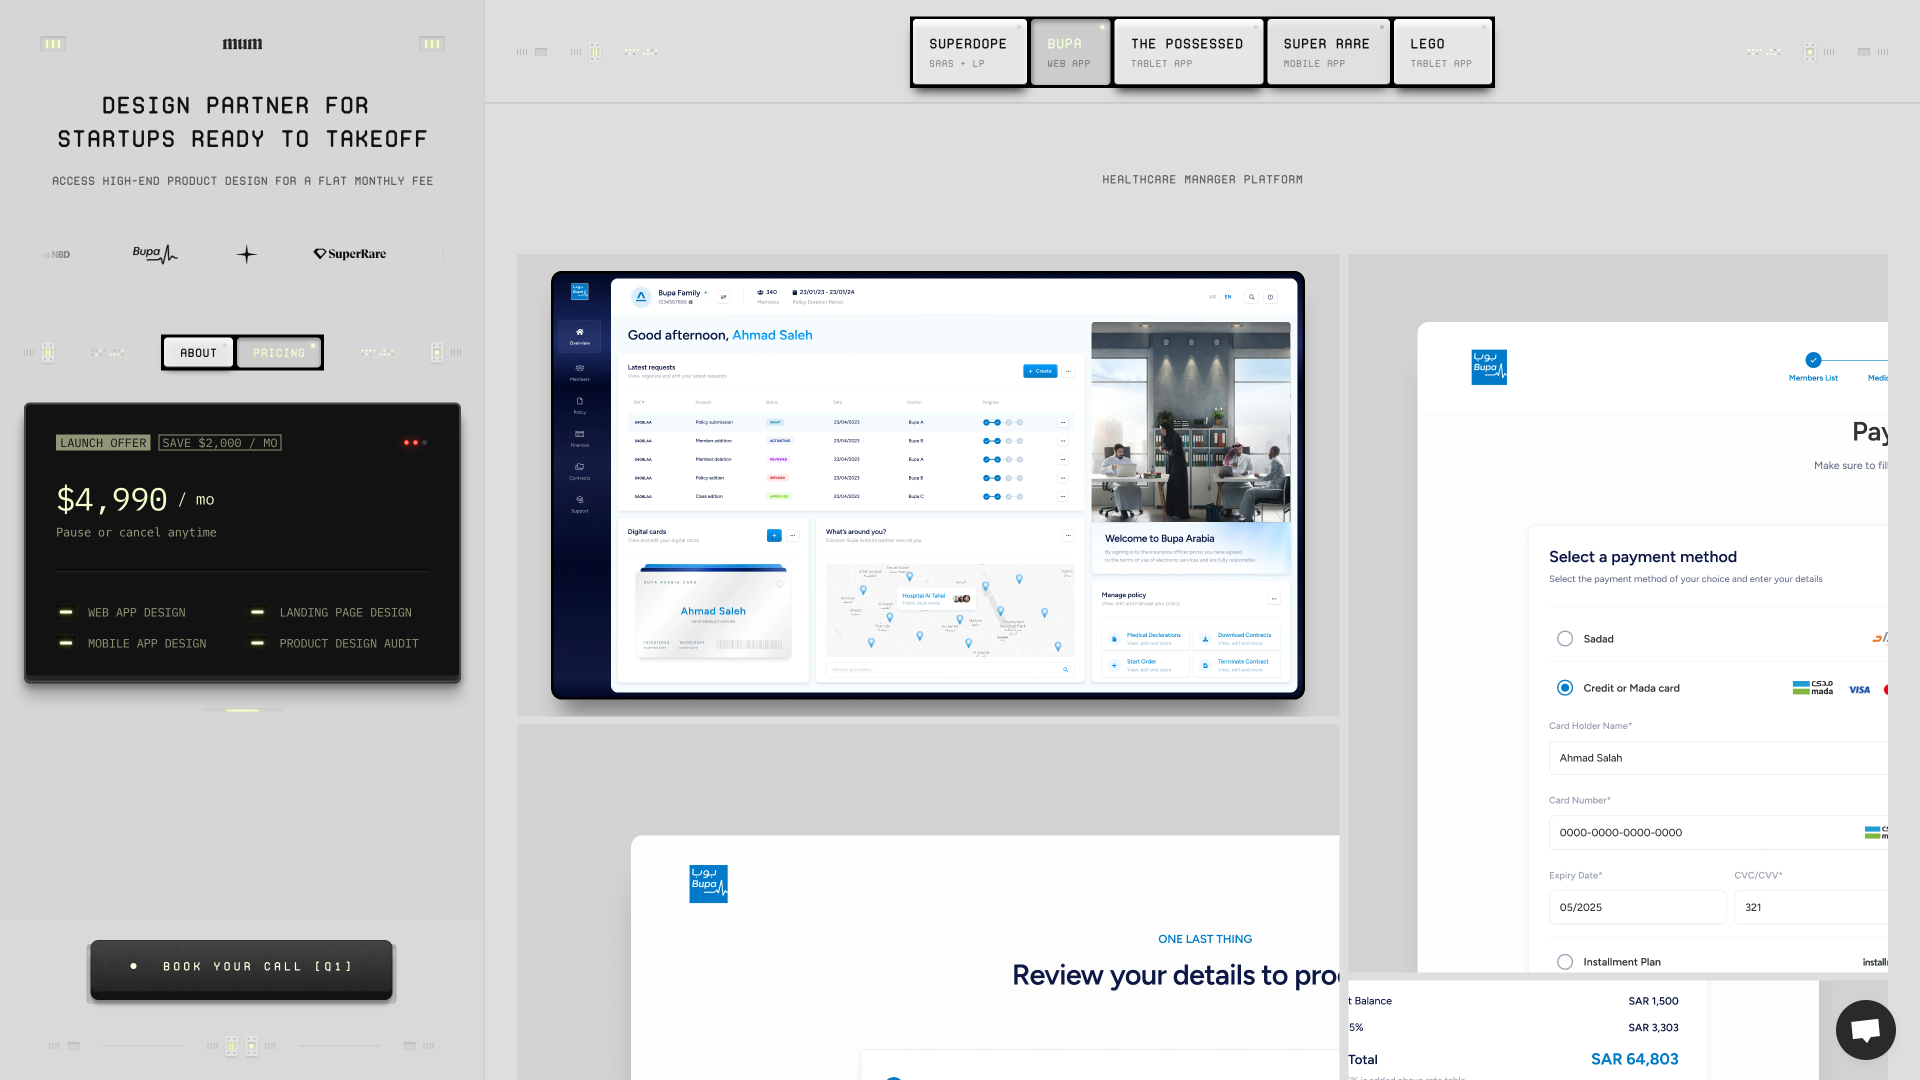
Task: Click progress steps of Policy submission row
Action: (x=1003, y=422)
